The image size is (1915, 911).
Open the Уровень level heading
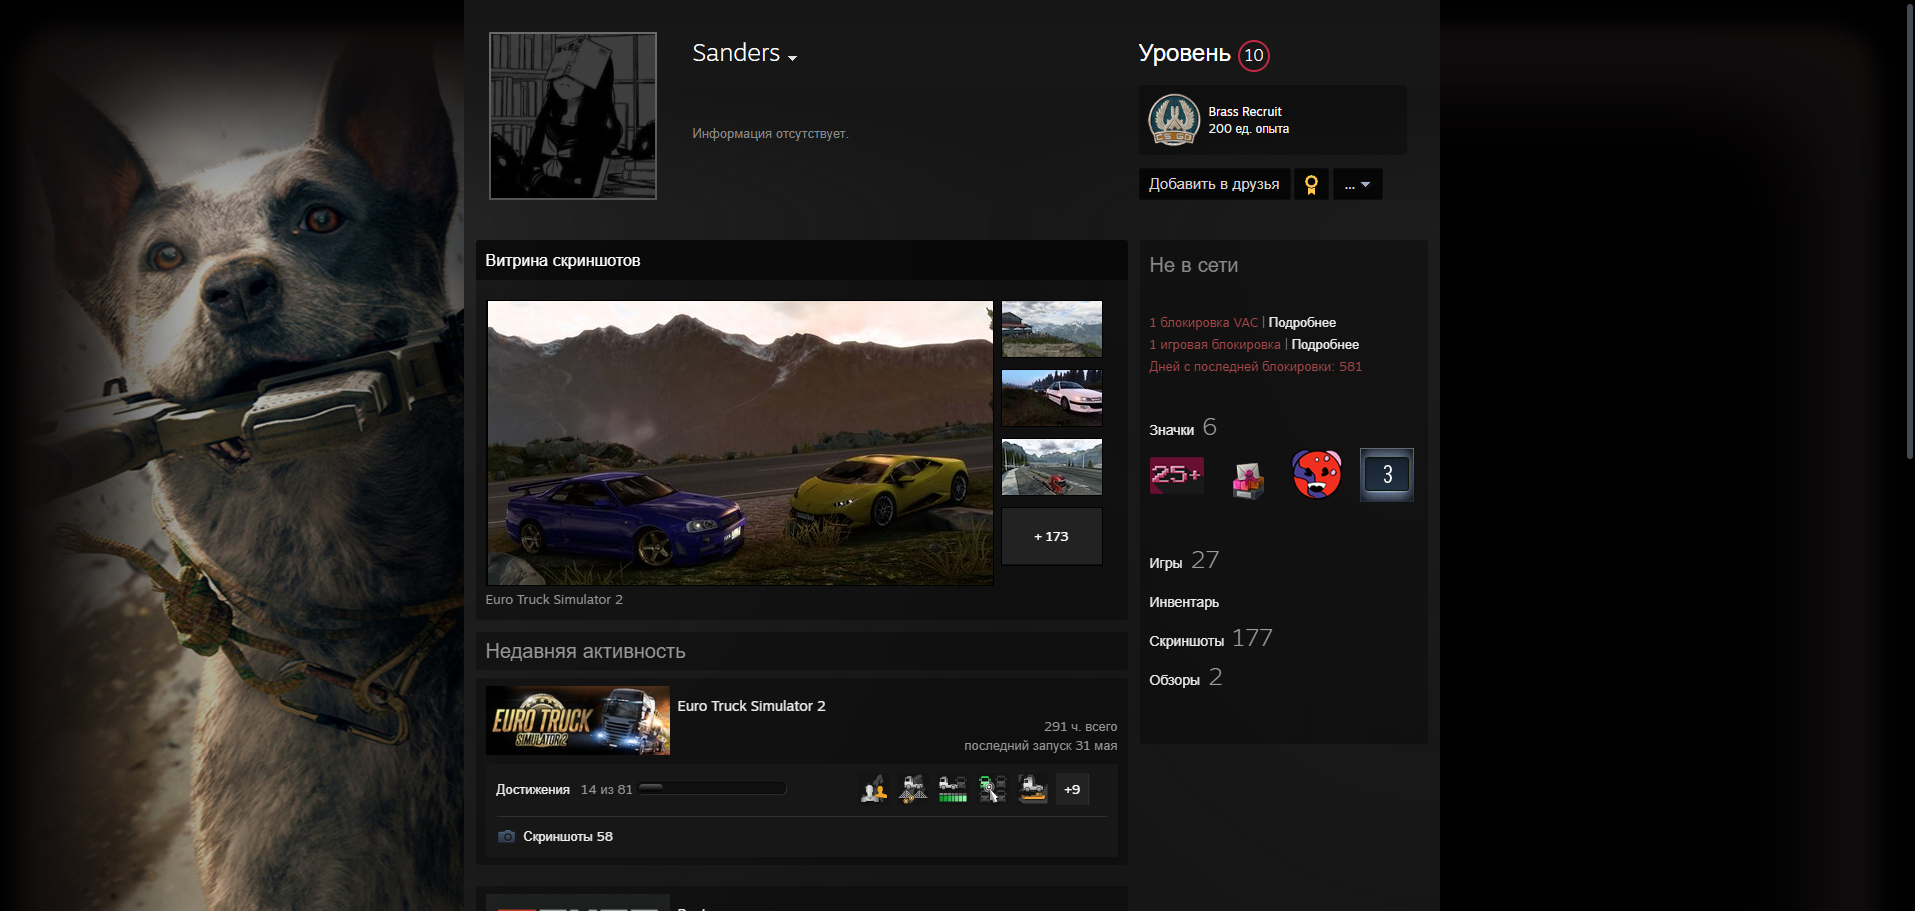(1184, 54)
